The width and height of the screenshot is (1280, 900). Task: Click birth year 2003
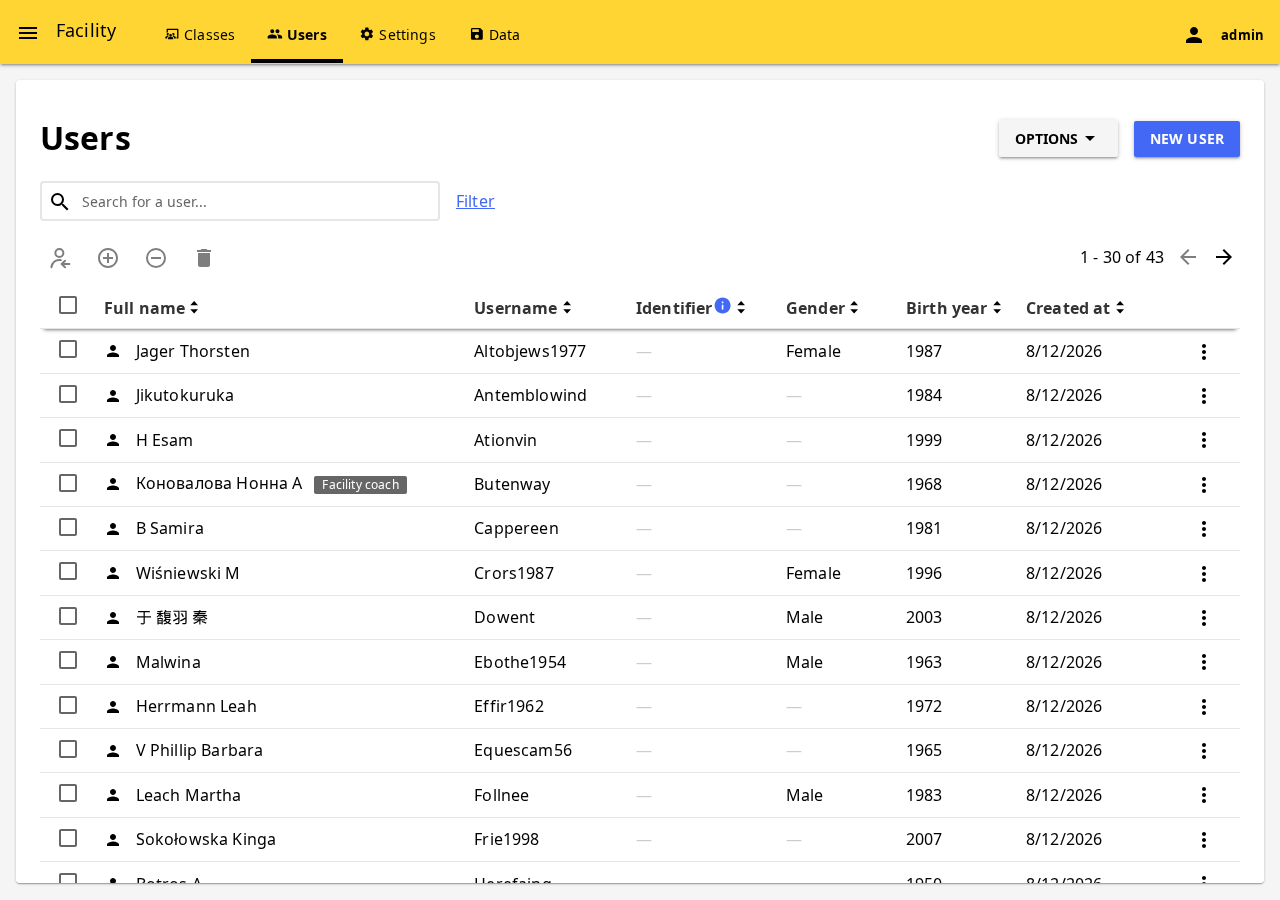924,617
